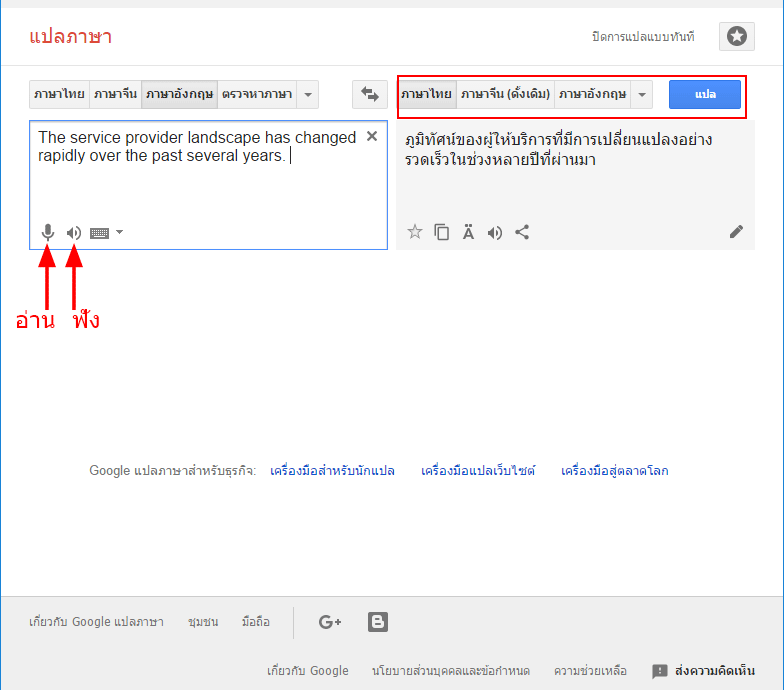Viewport: 784px width, 690px height.
Task: Open the virtual keyboard input tool
Action: (x=100, y=233)
